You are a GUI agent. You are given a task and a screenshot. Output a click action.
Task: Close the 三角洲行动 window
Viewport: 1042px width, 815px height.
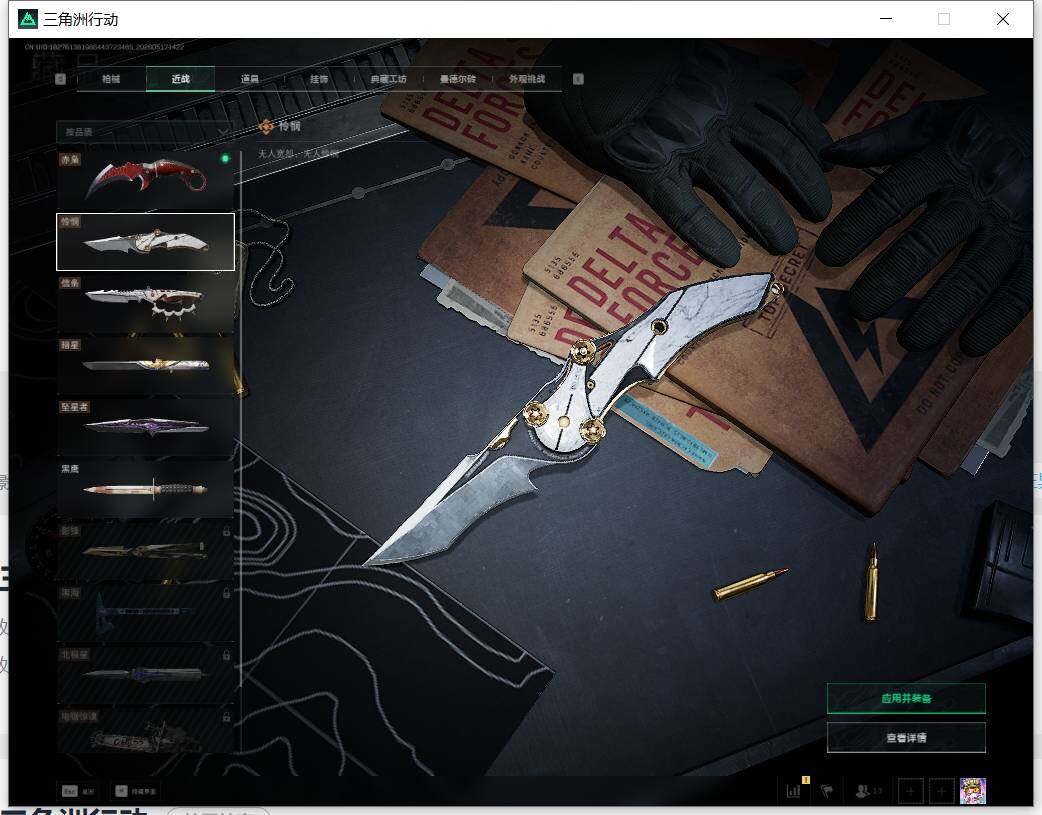[x=1003, y=19]
